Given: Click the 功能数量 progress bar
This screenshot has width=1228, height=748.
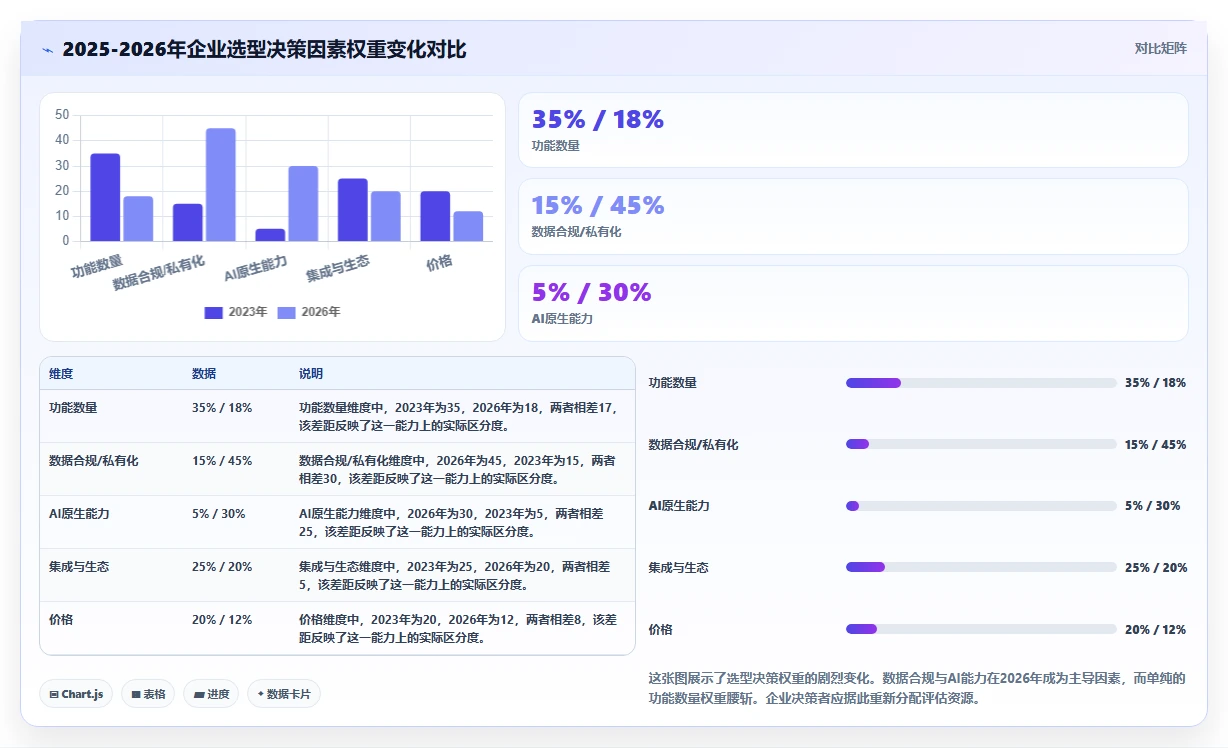Looking at the screenshot, I should click(x=981, y=383).
